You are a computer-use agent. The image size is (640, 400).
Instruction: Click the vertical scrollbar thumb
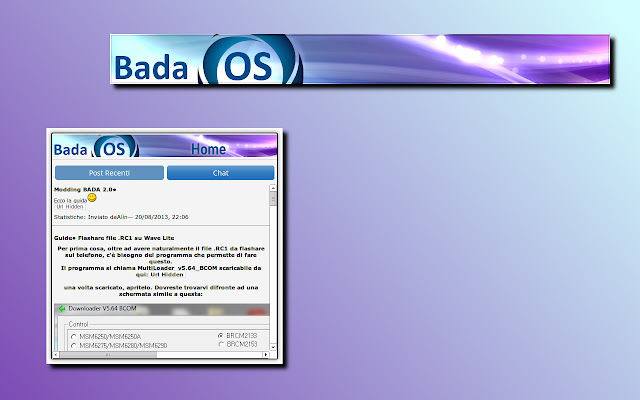coord(273,199)
